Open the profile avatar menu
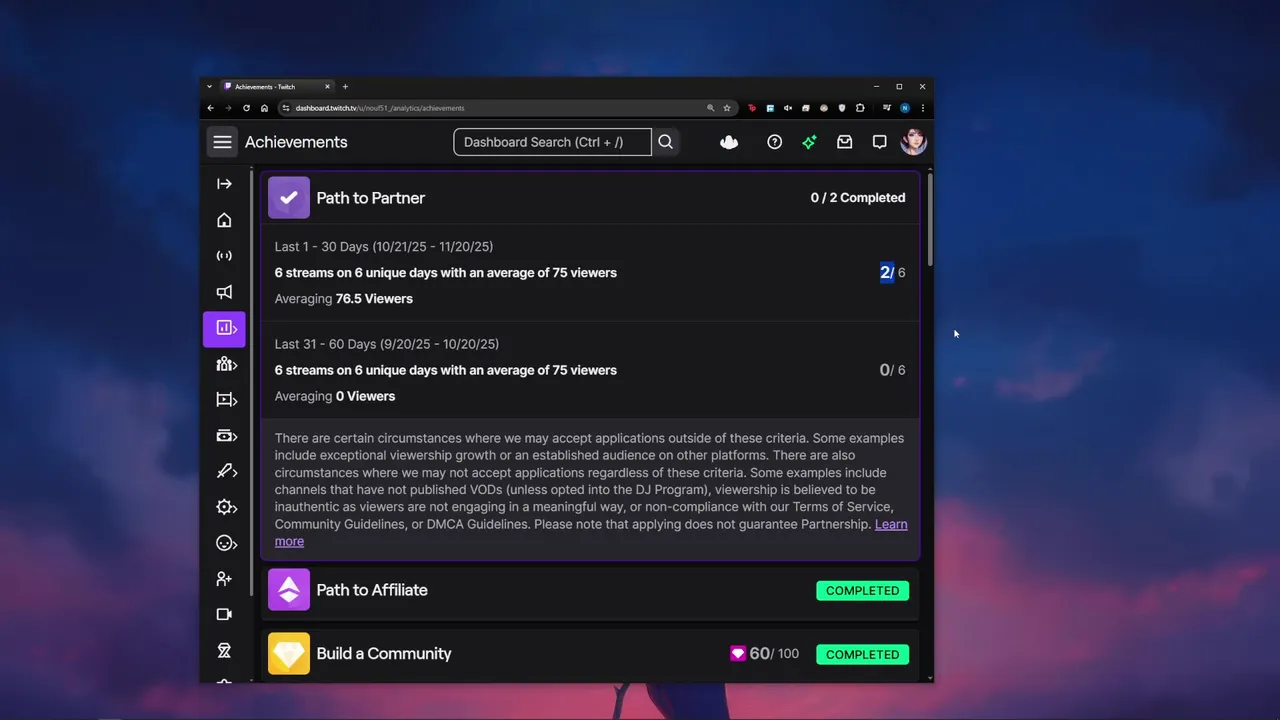The width and height of the screenshot is (1280, 720). [913, 142]
